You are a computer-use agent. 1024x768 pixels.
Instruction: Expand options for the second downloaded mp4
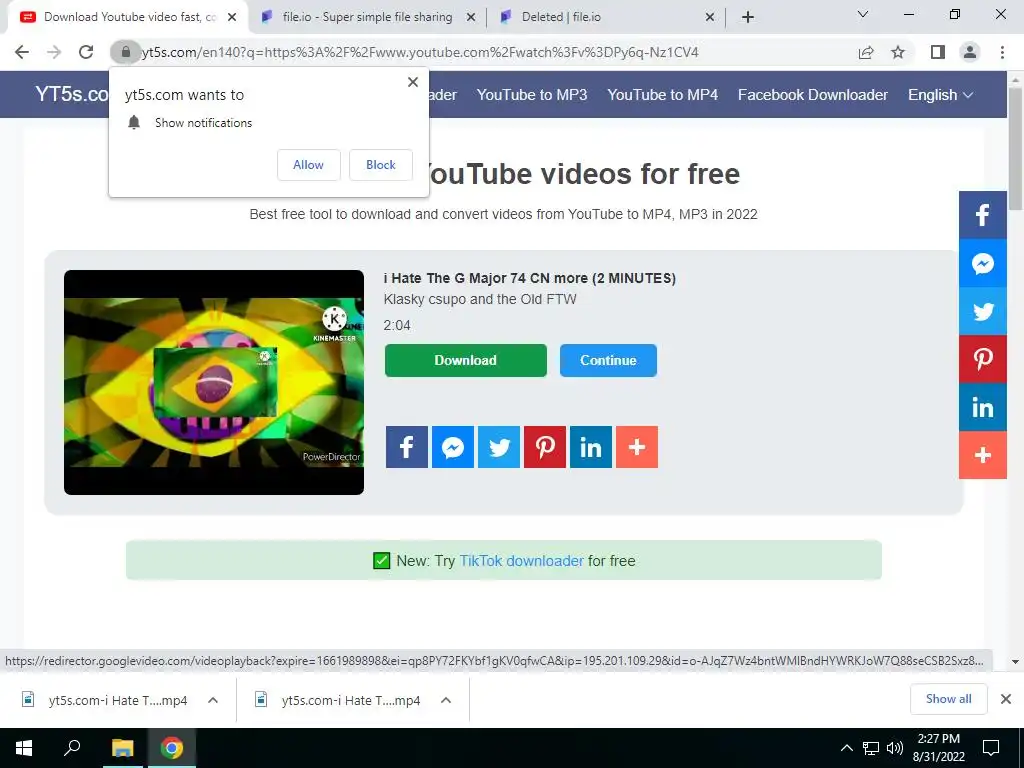(446, 700)
